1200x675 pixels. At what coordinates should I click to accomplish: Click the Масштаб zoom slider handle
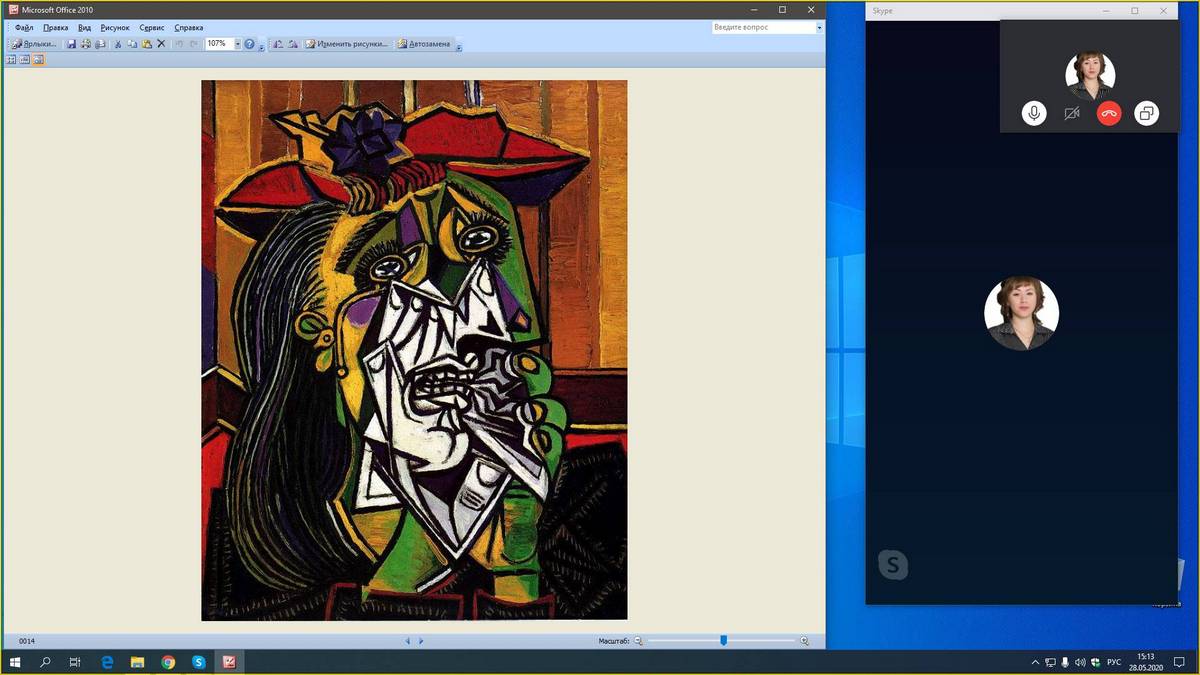[723, 641]
